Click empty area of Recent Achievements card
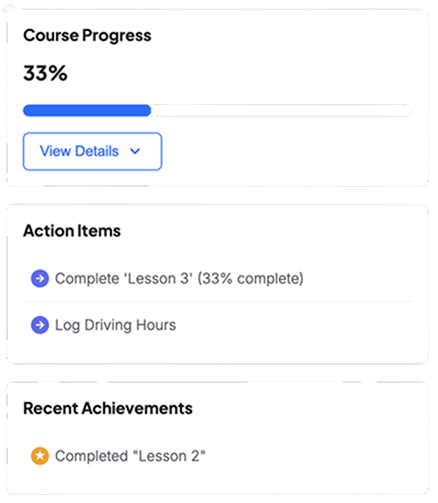 317,433
